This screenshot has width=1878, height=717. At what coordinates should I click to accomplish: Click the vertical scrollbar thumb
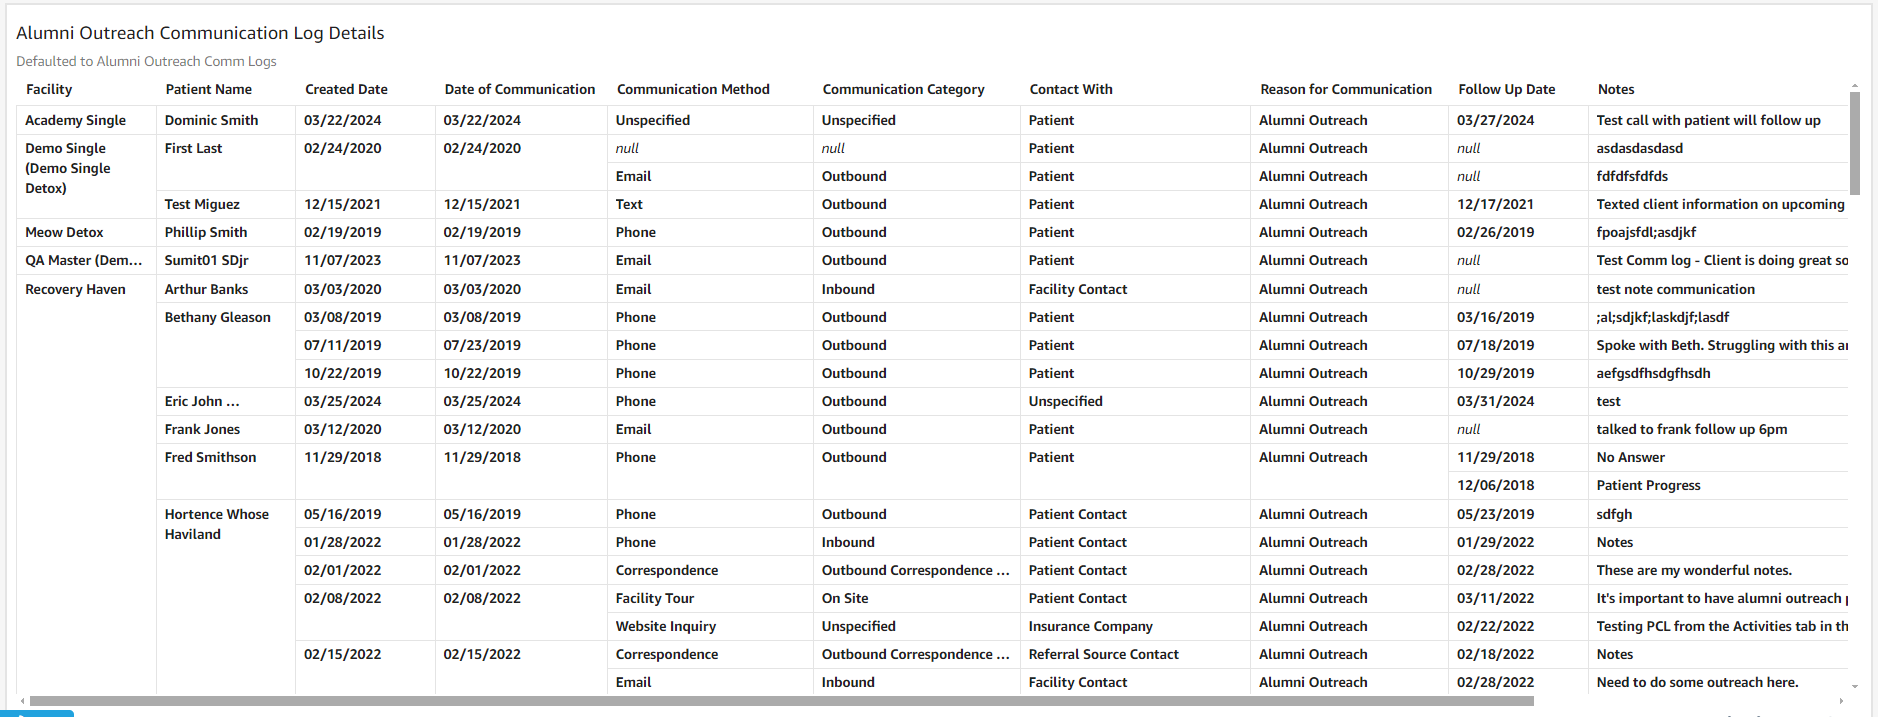[x=1854, y=143]
